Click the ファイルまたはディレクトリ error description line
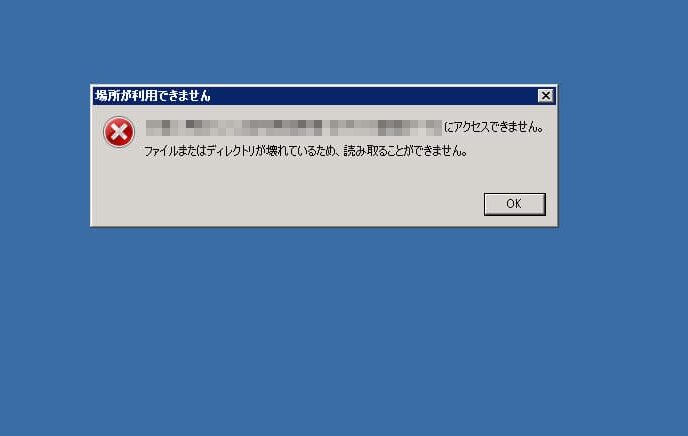This screenshot has width=688, height=436. (x=306, y=151)
